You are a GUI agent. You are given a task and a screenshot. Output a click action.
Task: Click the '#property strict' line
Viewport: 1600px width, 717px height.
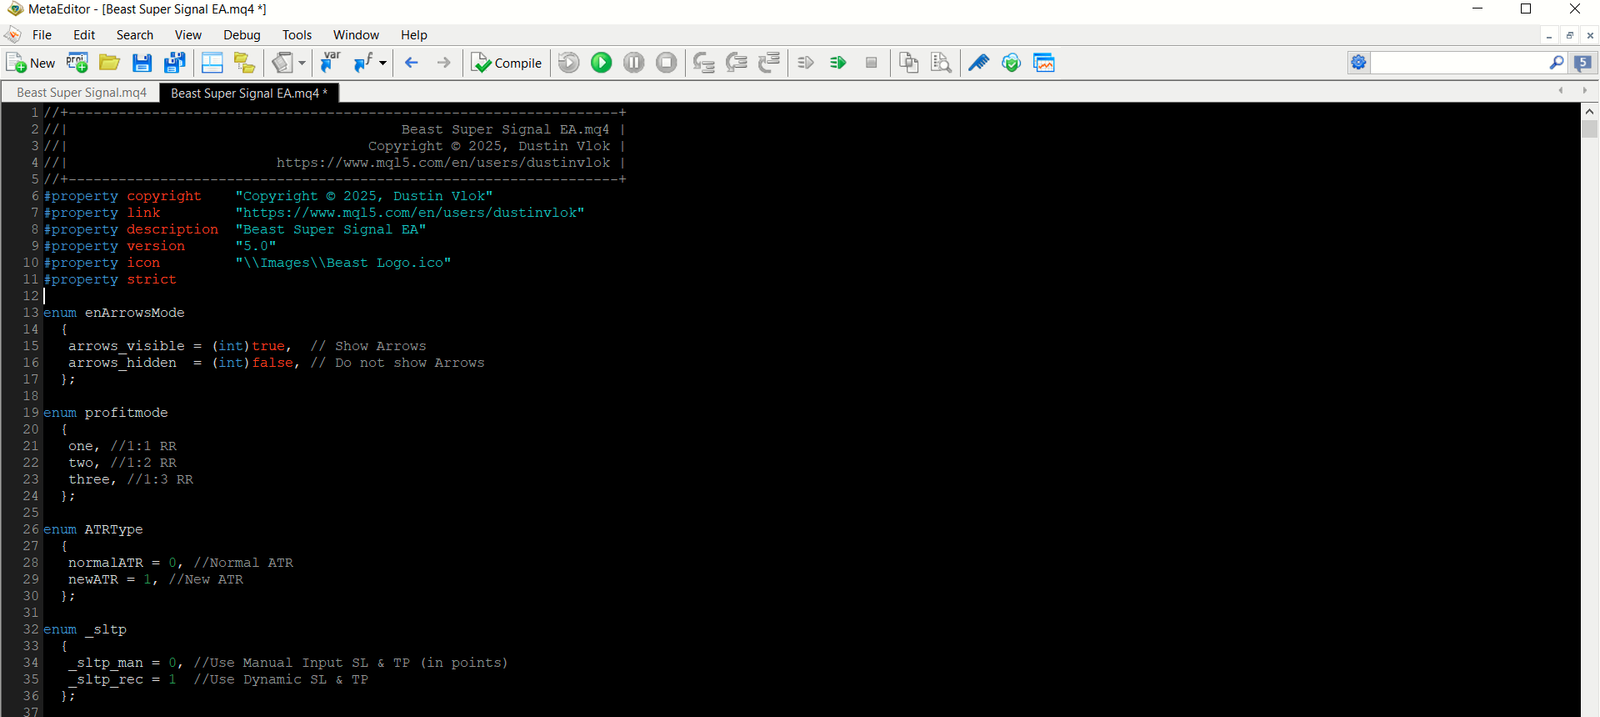[110, 280]
